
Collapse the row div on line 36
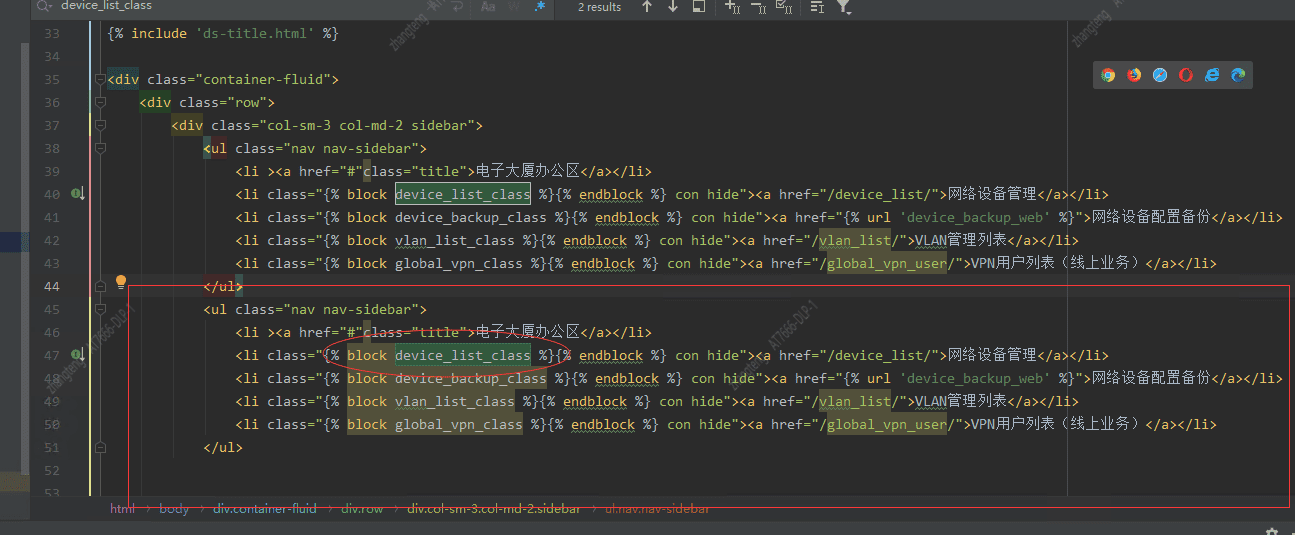pyautogui.click(x=99, y=102)
